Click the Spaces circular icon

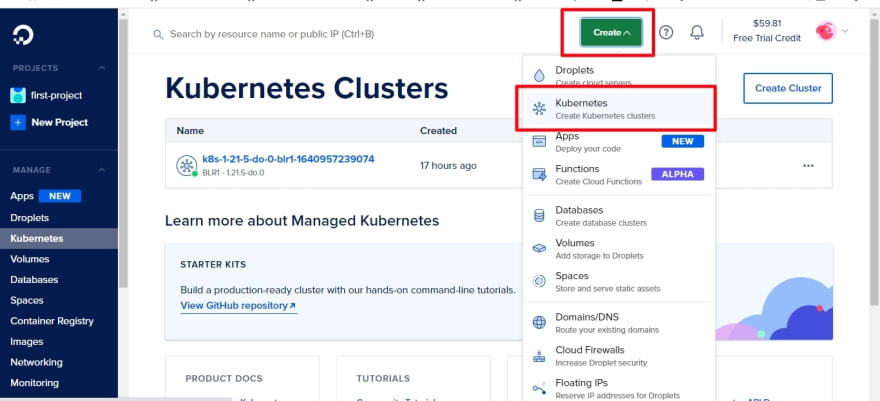point(539,281)
